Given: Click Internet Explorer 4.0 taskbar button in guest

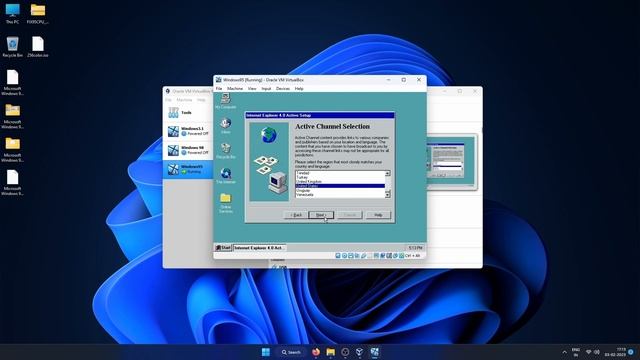Looking at the screenshot, I should pos(259,248).
